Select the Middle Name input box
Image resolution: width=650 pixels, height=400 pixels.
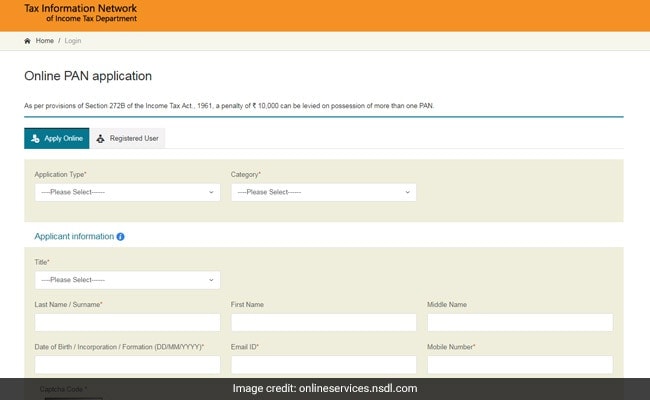519,322
